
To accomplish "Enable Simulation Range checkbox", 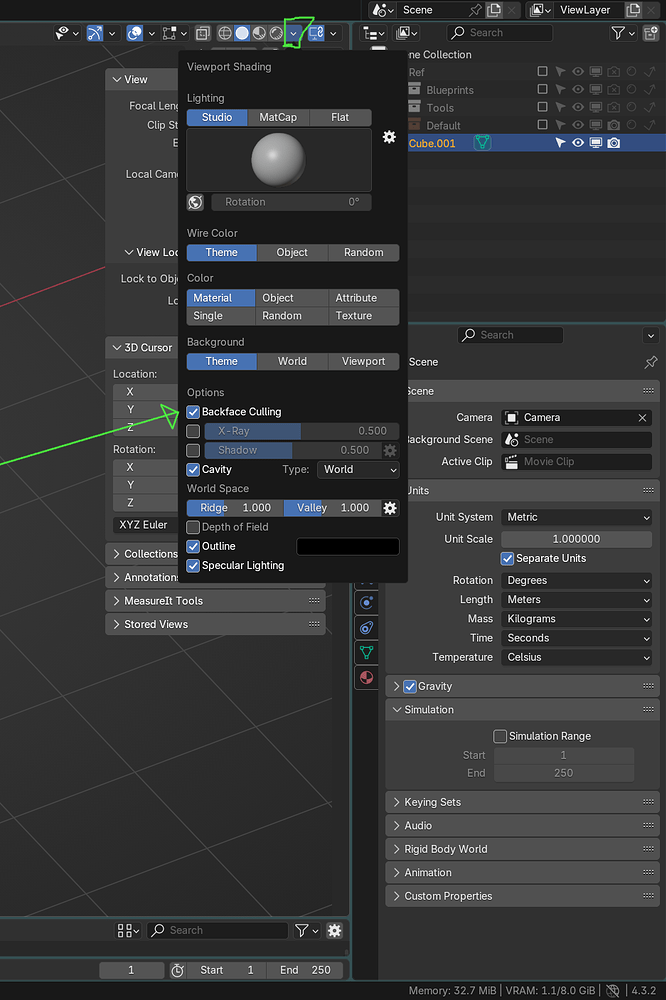I will pyautogui.click(x=500, y=736).
